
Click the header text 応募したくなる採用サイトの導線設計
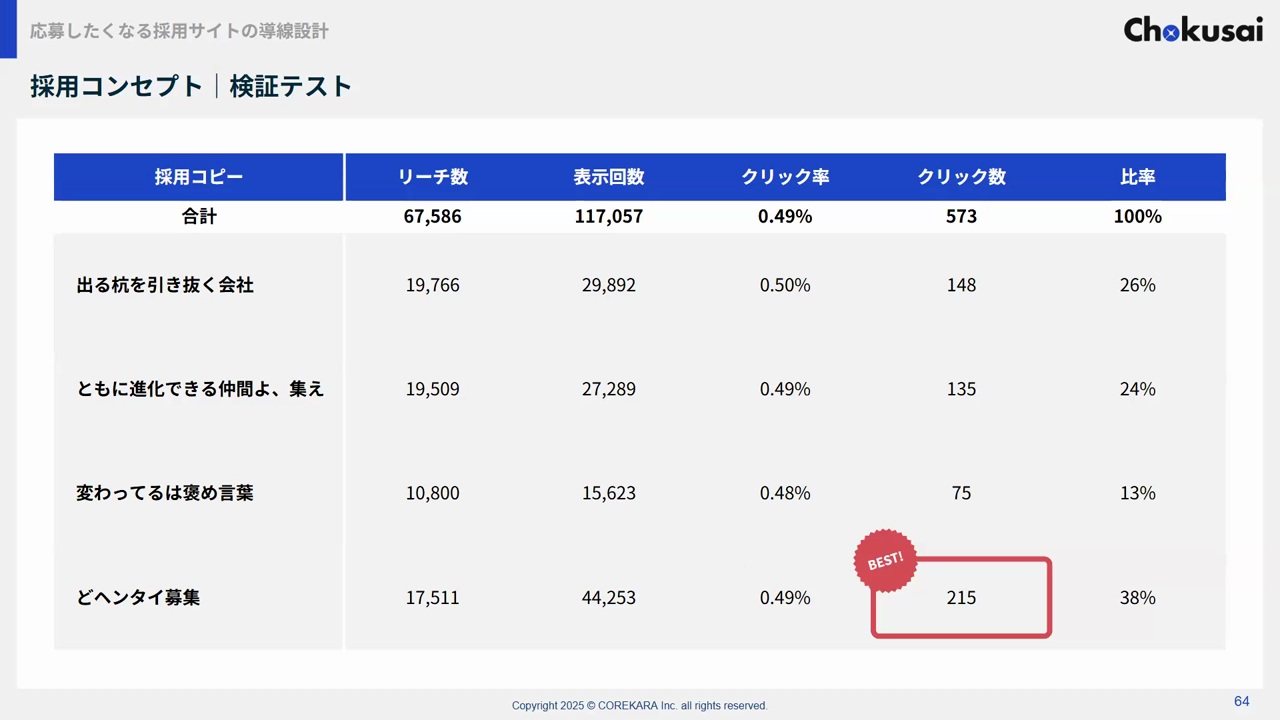pos(179,31)
